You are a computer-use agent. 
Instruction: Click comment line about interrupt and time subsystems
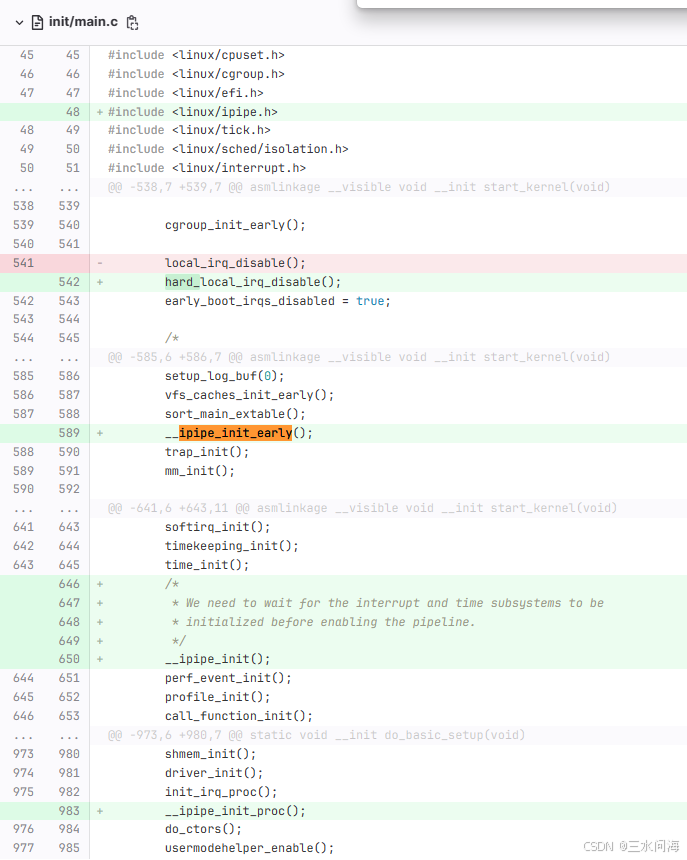pyautogui.click(x=388, y=603)
